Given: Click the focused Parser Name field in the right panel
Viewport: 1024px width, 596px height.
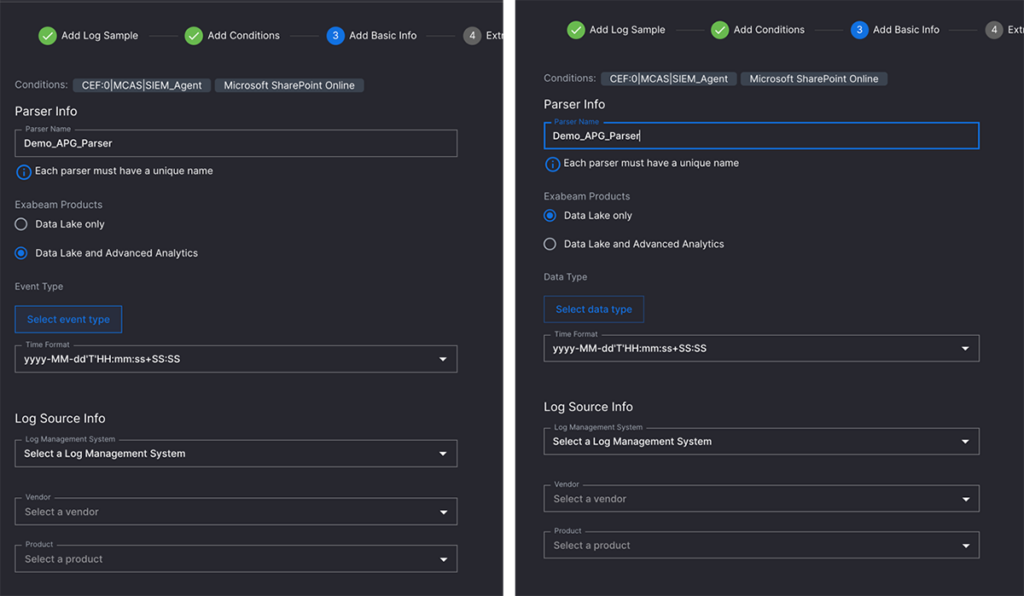Looking at the screenshot, I should tap(761, 136).
